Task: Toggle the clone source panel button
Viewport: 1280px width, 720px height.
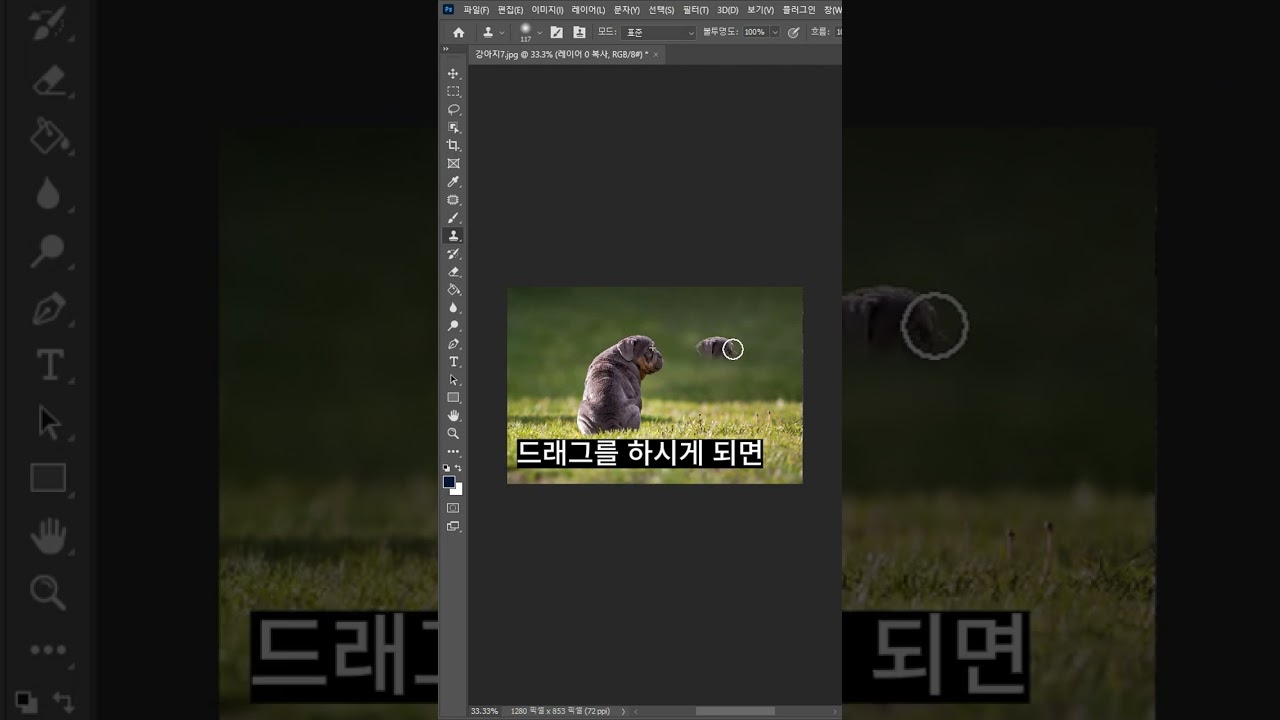Action: (579, 32)
